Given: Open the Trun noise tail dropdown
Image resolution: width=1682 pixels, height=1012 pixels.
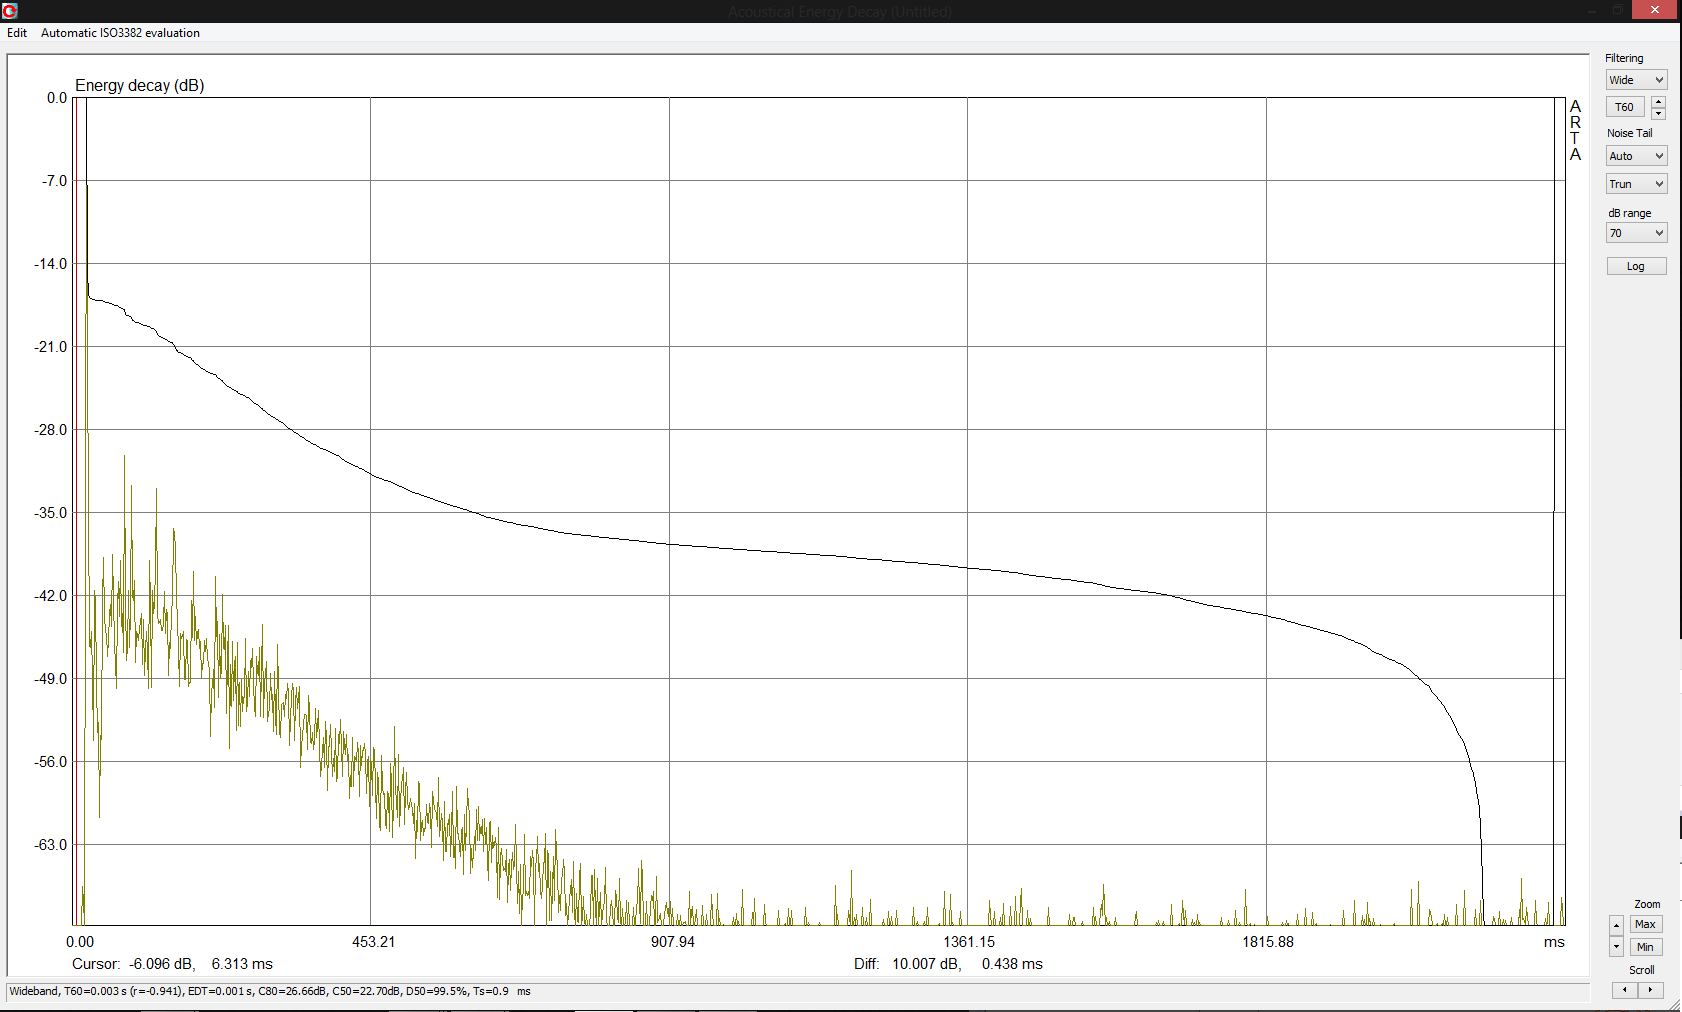Looking at the screenshot, I should coord(1636,184).
